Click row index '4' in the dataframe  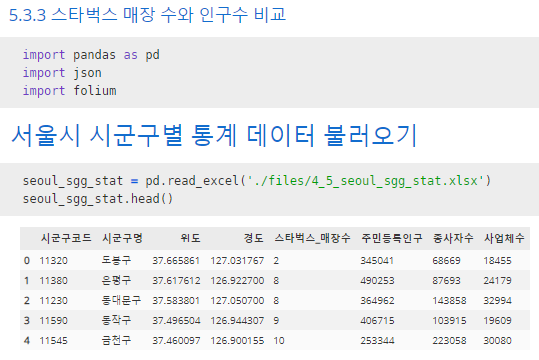pos(27,340)
